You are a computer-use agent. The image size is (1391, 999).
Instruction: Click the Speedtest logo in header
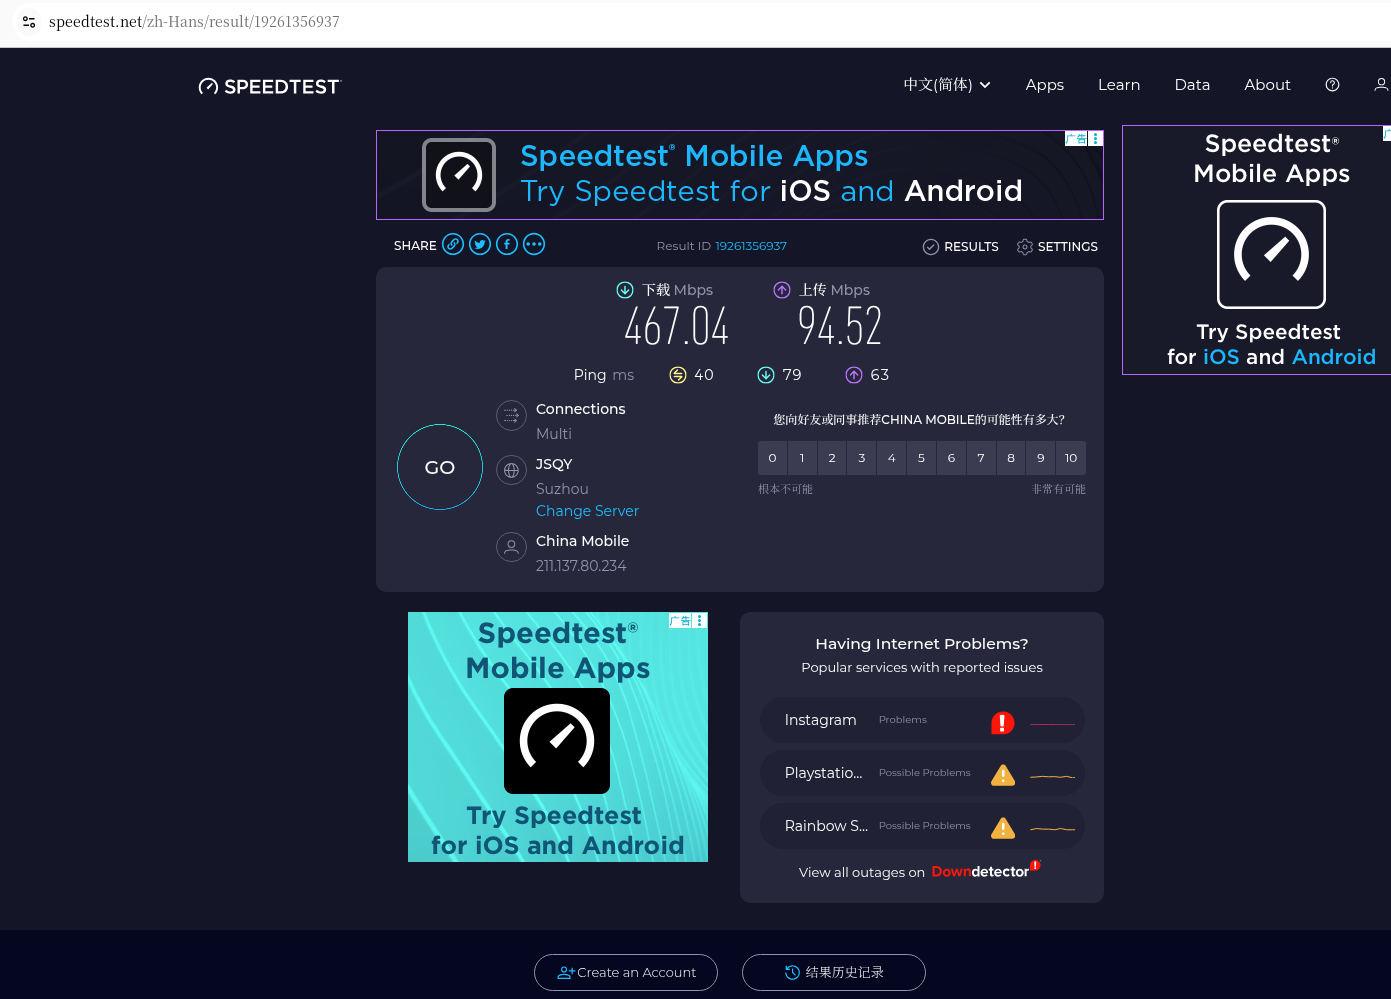point(269,86)
